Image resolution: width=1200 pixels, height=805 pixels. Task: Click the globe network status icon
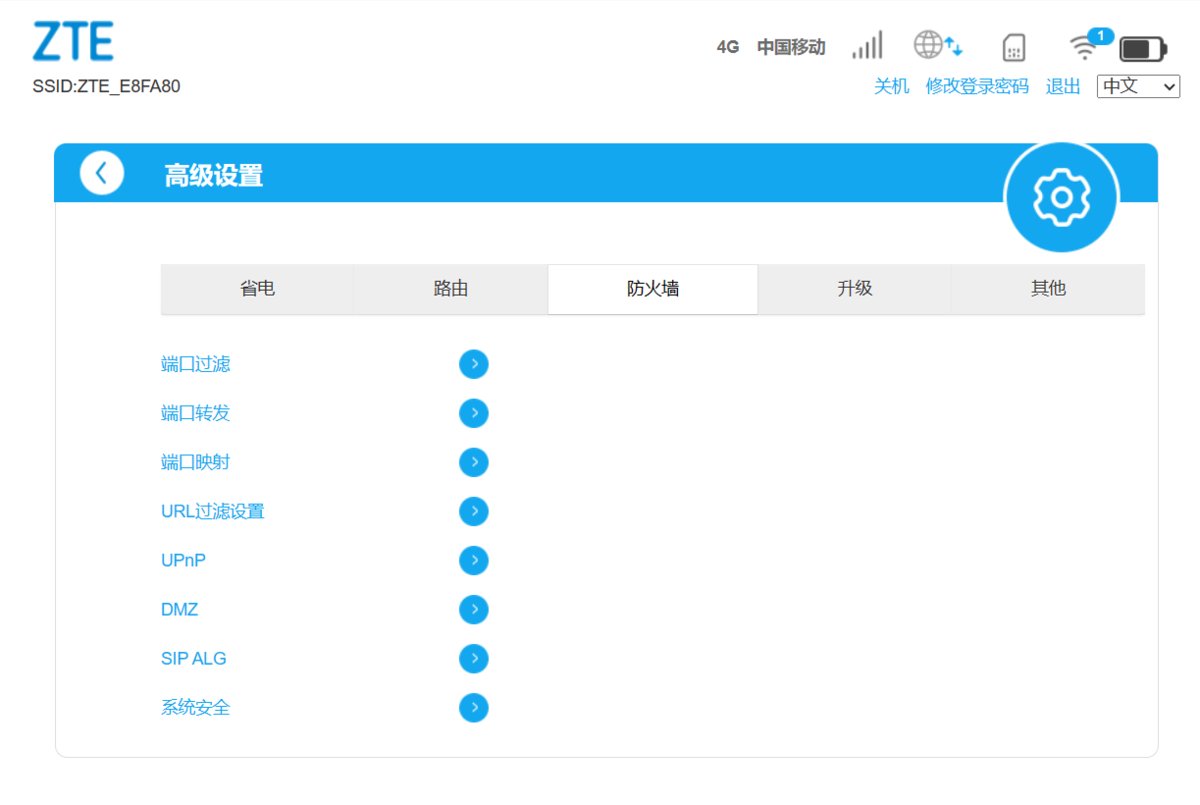938,45
